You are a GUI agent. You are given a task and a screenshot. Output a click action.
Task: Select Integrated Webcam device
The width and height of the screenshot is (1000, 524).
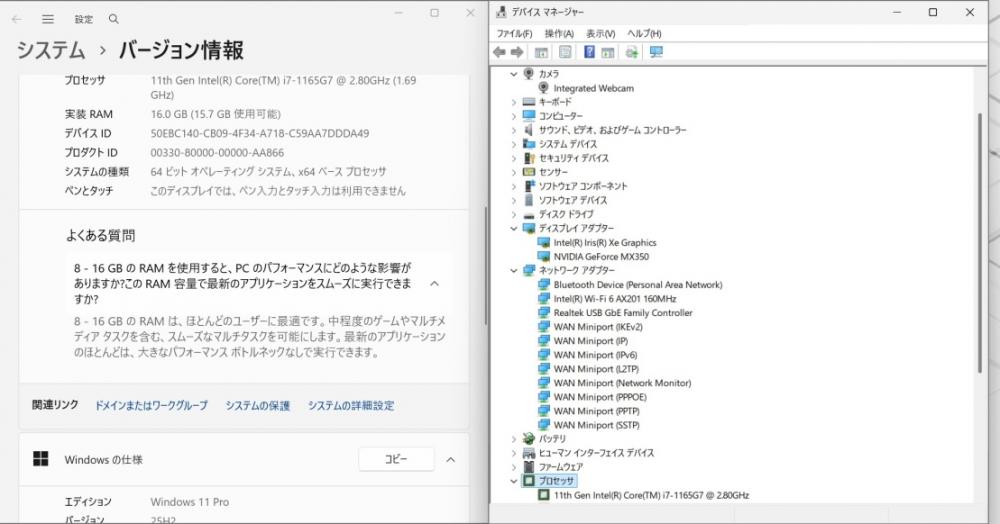pyautogui.click(x=593, y=88)
